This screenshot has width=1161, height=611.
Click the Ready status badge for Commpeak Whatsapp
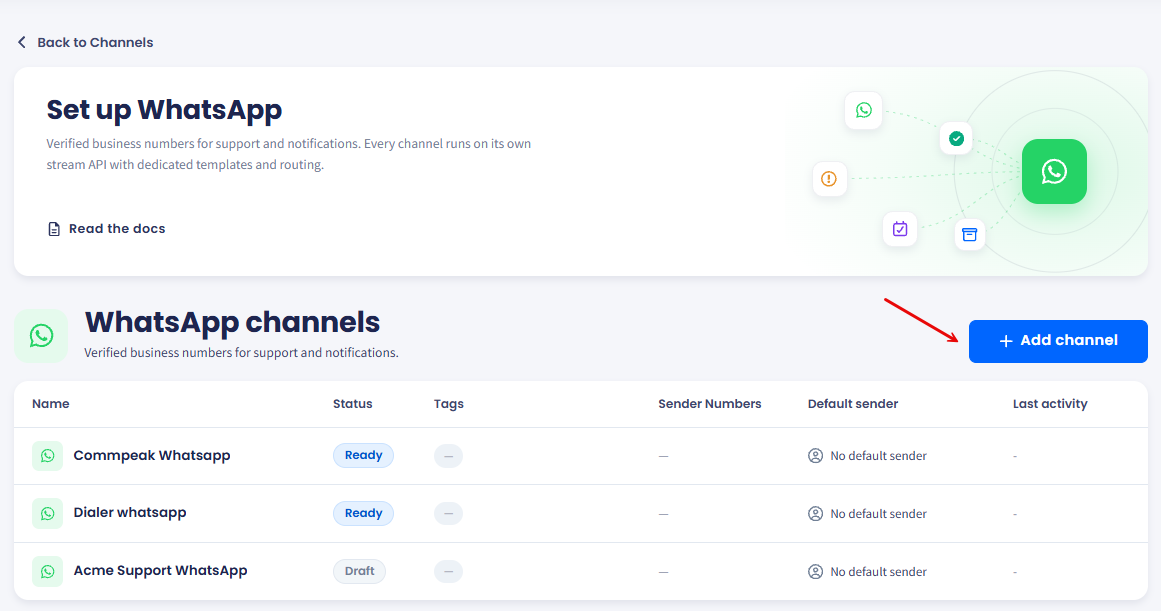click(364, 455)
